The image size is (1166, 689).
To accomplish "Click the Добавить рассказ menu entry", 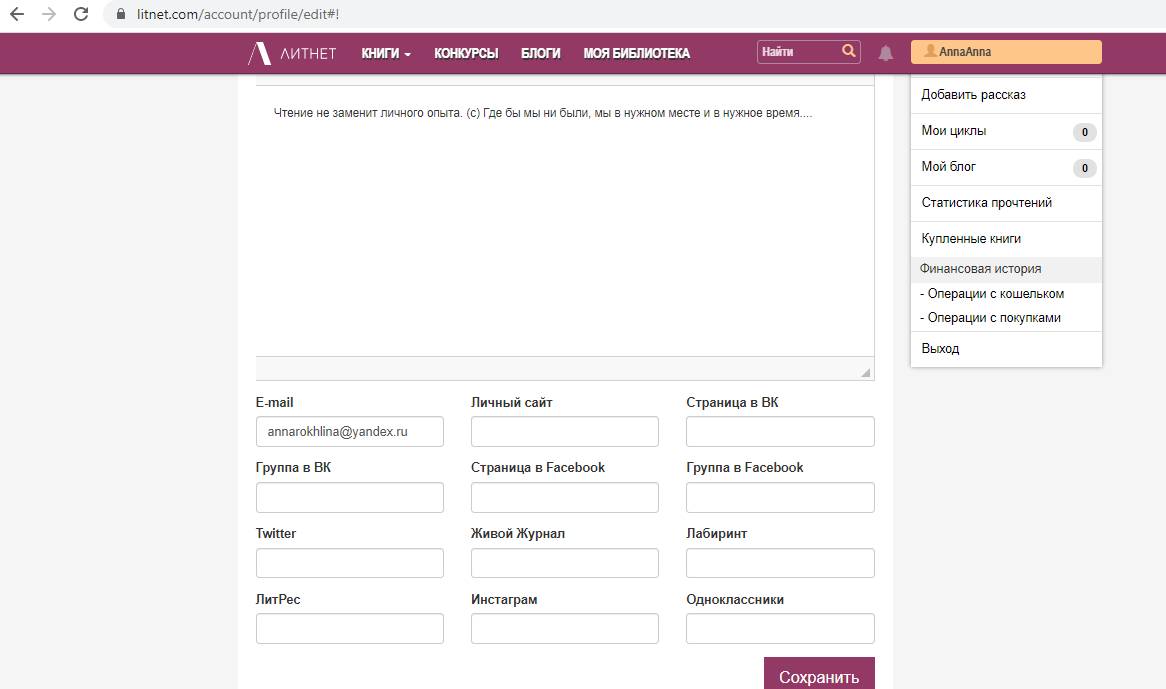I will 973,95.
